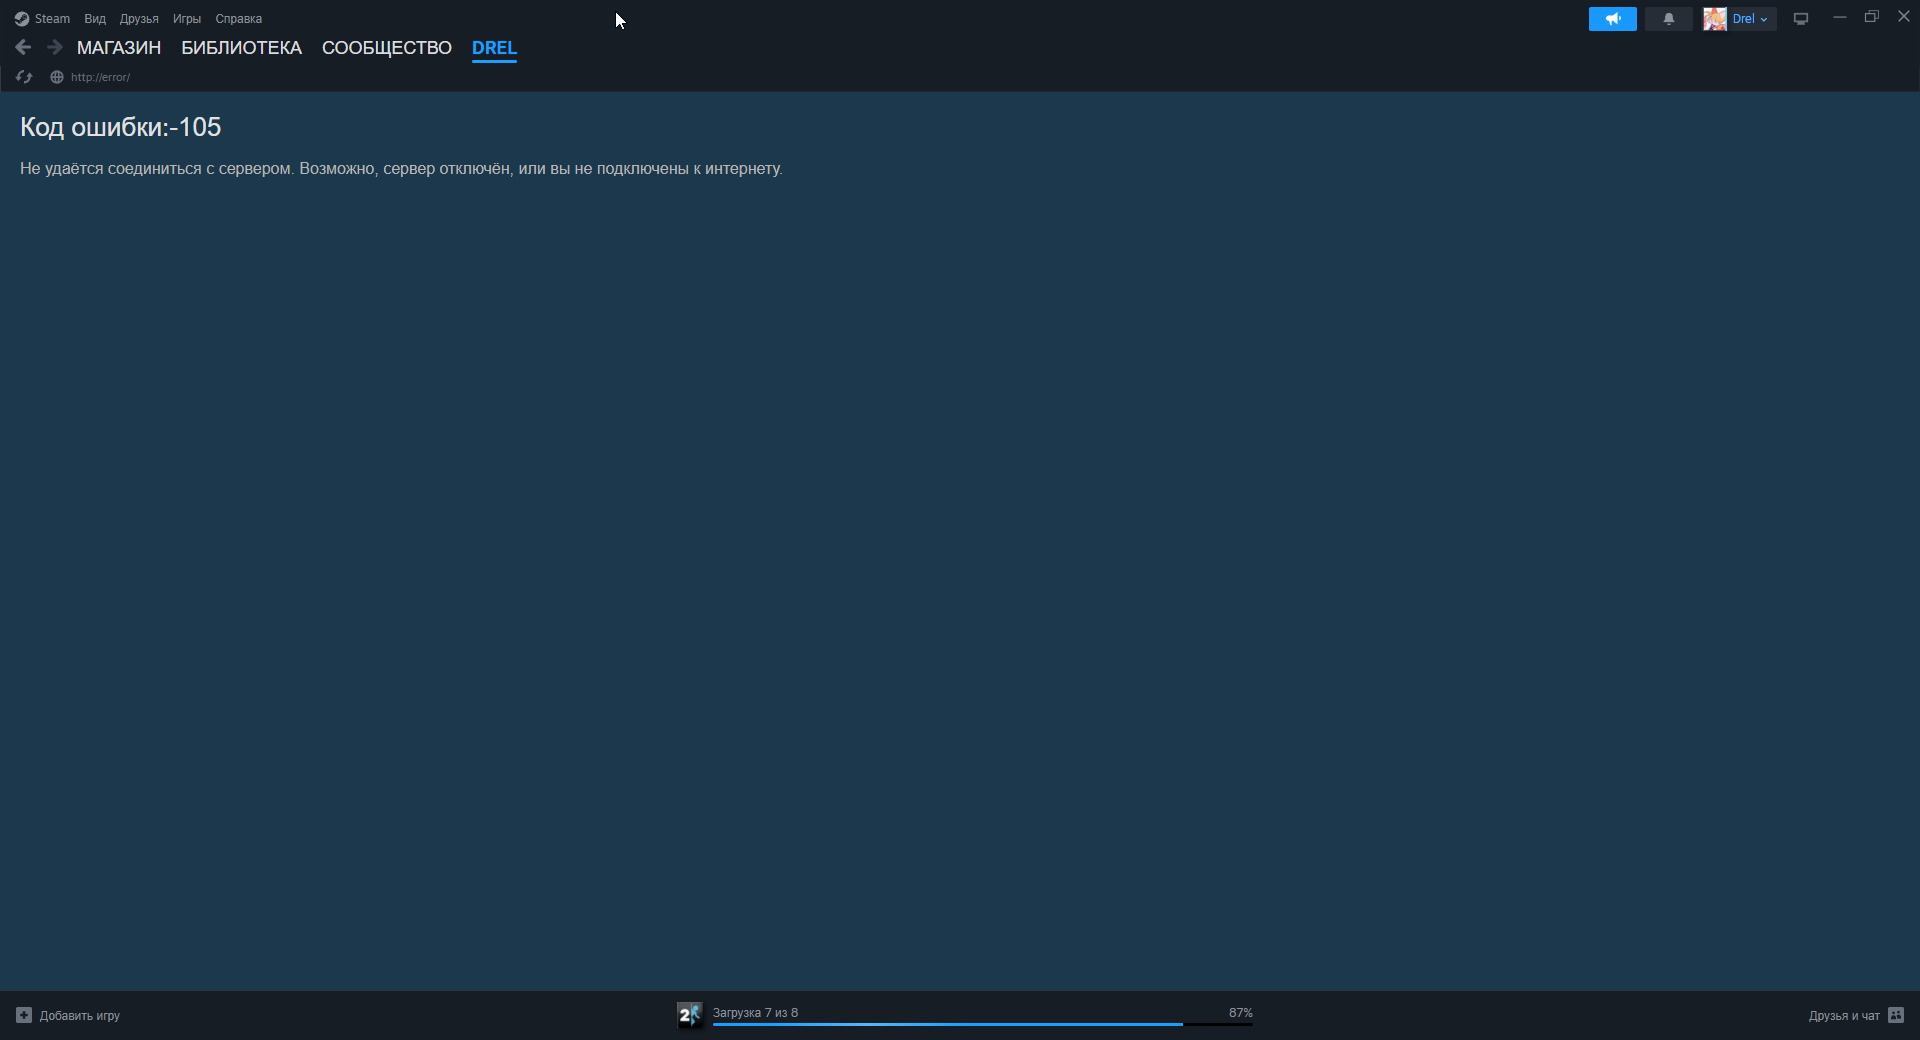This screenshot has width=1920, height=1040.
Task: Open the announcements megaphone button
Action: click(1612, 19)
